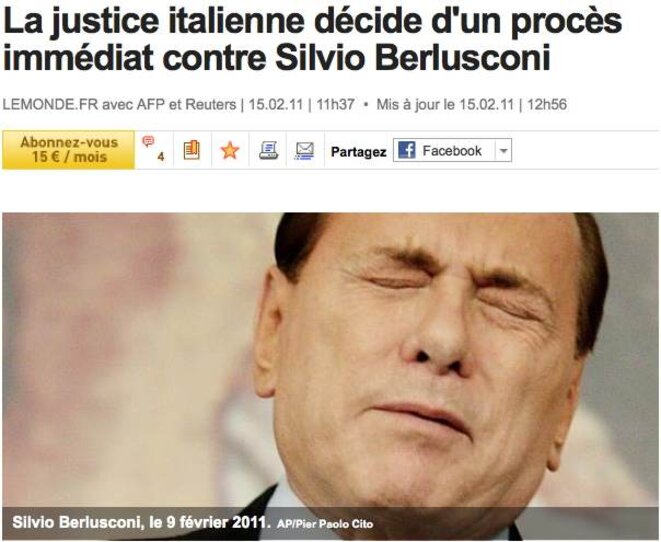Click the AP/Pier Paolo Cito photo credit
661x542 pixels.
click(x=325, y=524)
